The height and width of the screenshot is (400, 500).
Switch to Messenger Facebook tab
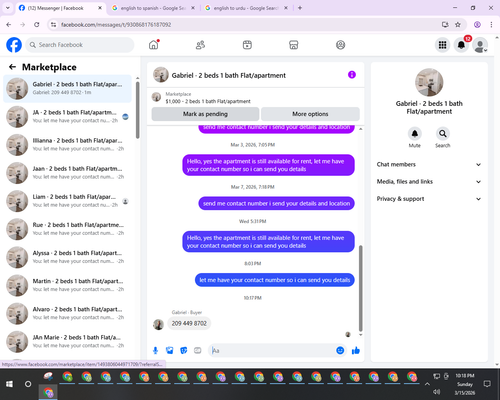[60, 8]
